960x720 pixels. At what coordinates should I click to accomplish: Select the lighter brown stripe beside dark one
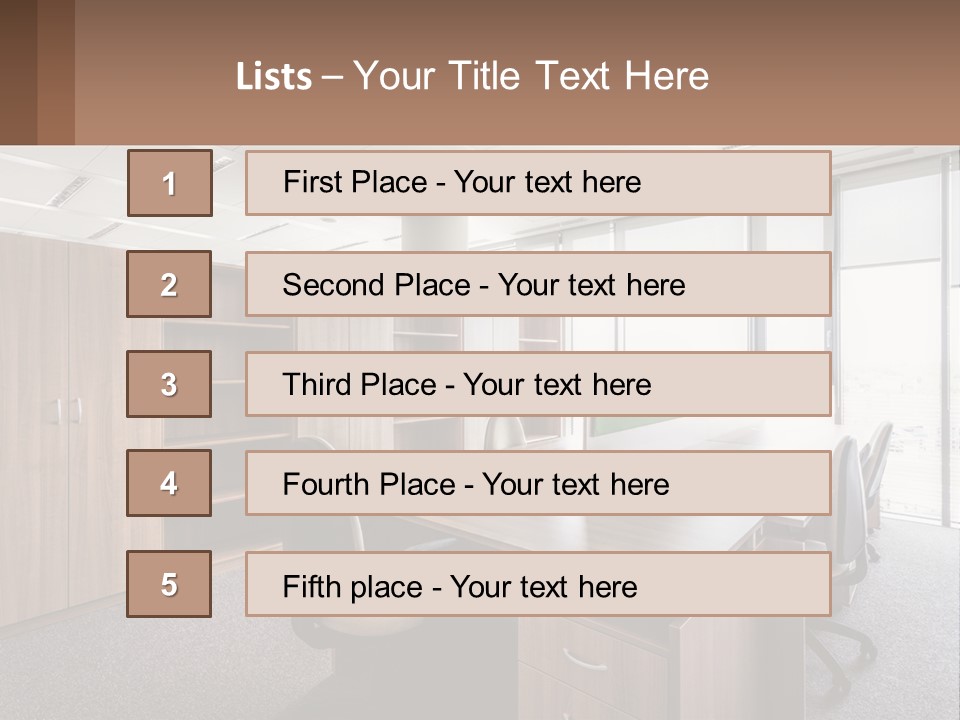(56, 72)
